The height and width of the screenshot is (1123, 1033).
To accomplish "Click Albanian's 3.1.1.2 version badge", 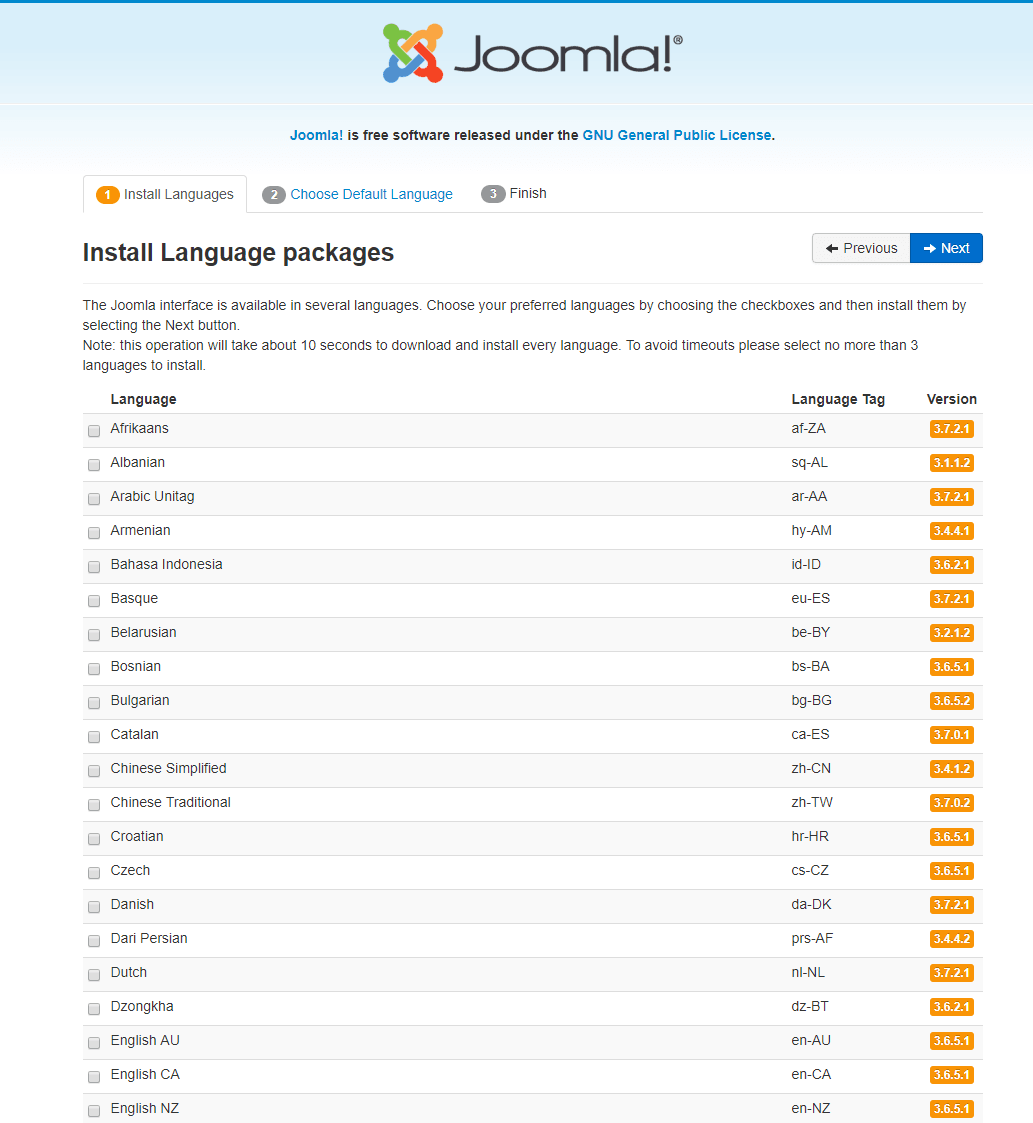I will pyautogui.click(x=951, y=463).
